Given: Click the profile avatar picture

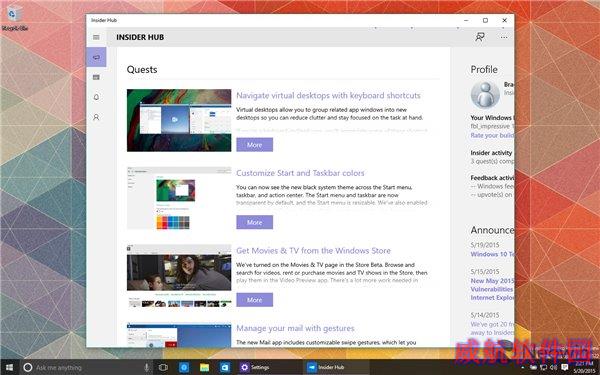Looking at the screenshot, I should click(x=485, y=95).
